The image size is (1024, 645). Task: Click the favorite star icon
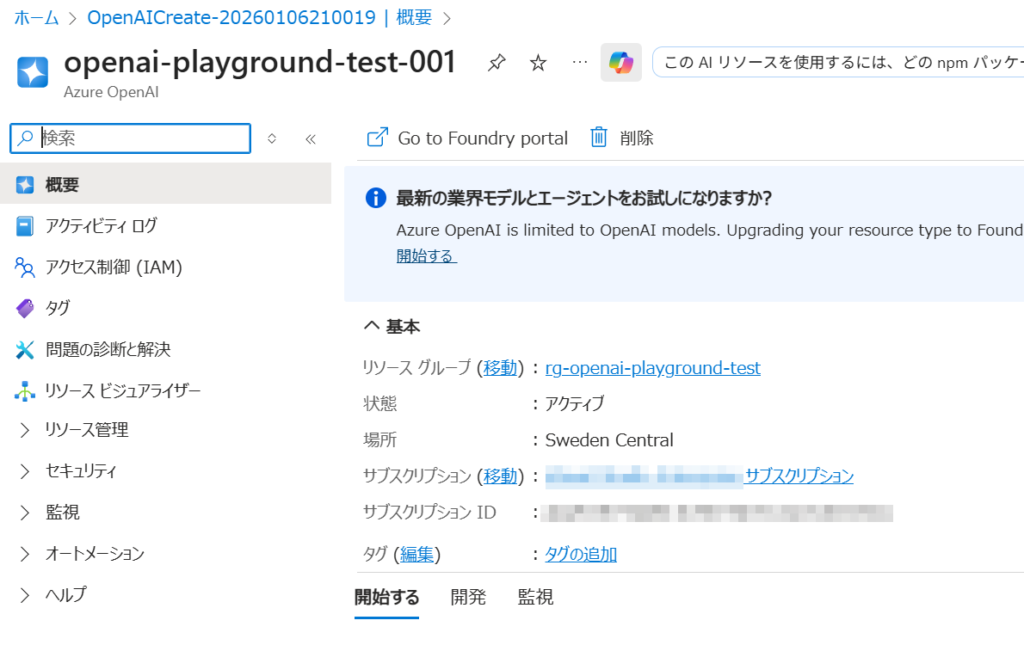[x=538, y=64]
